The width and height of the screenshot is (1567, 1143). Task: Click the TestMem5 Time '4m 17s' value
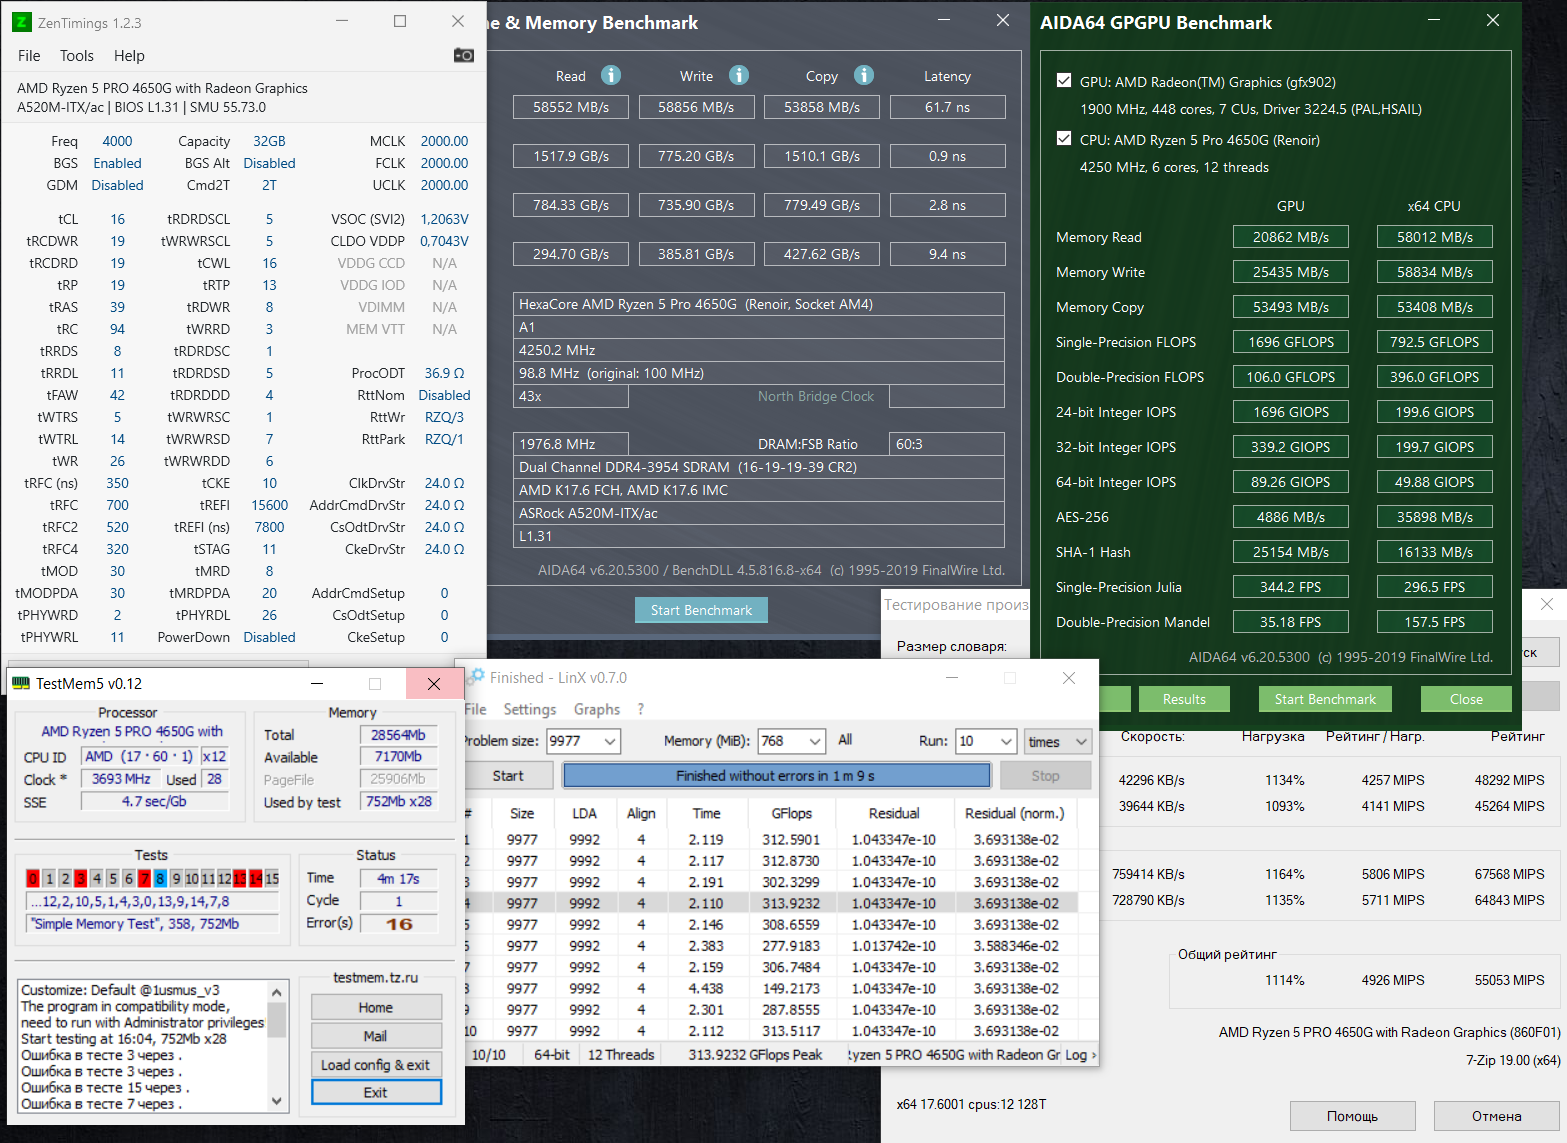399,878
